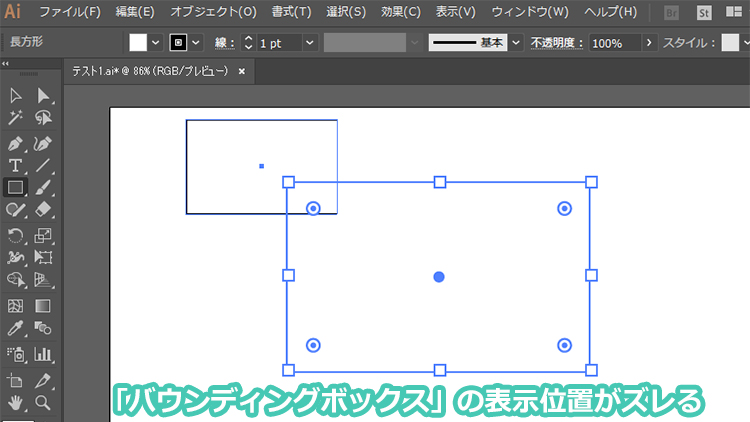Select the Rectangle tool
This screenshot has width=750, height=422.
coord(16,187)
